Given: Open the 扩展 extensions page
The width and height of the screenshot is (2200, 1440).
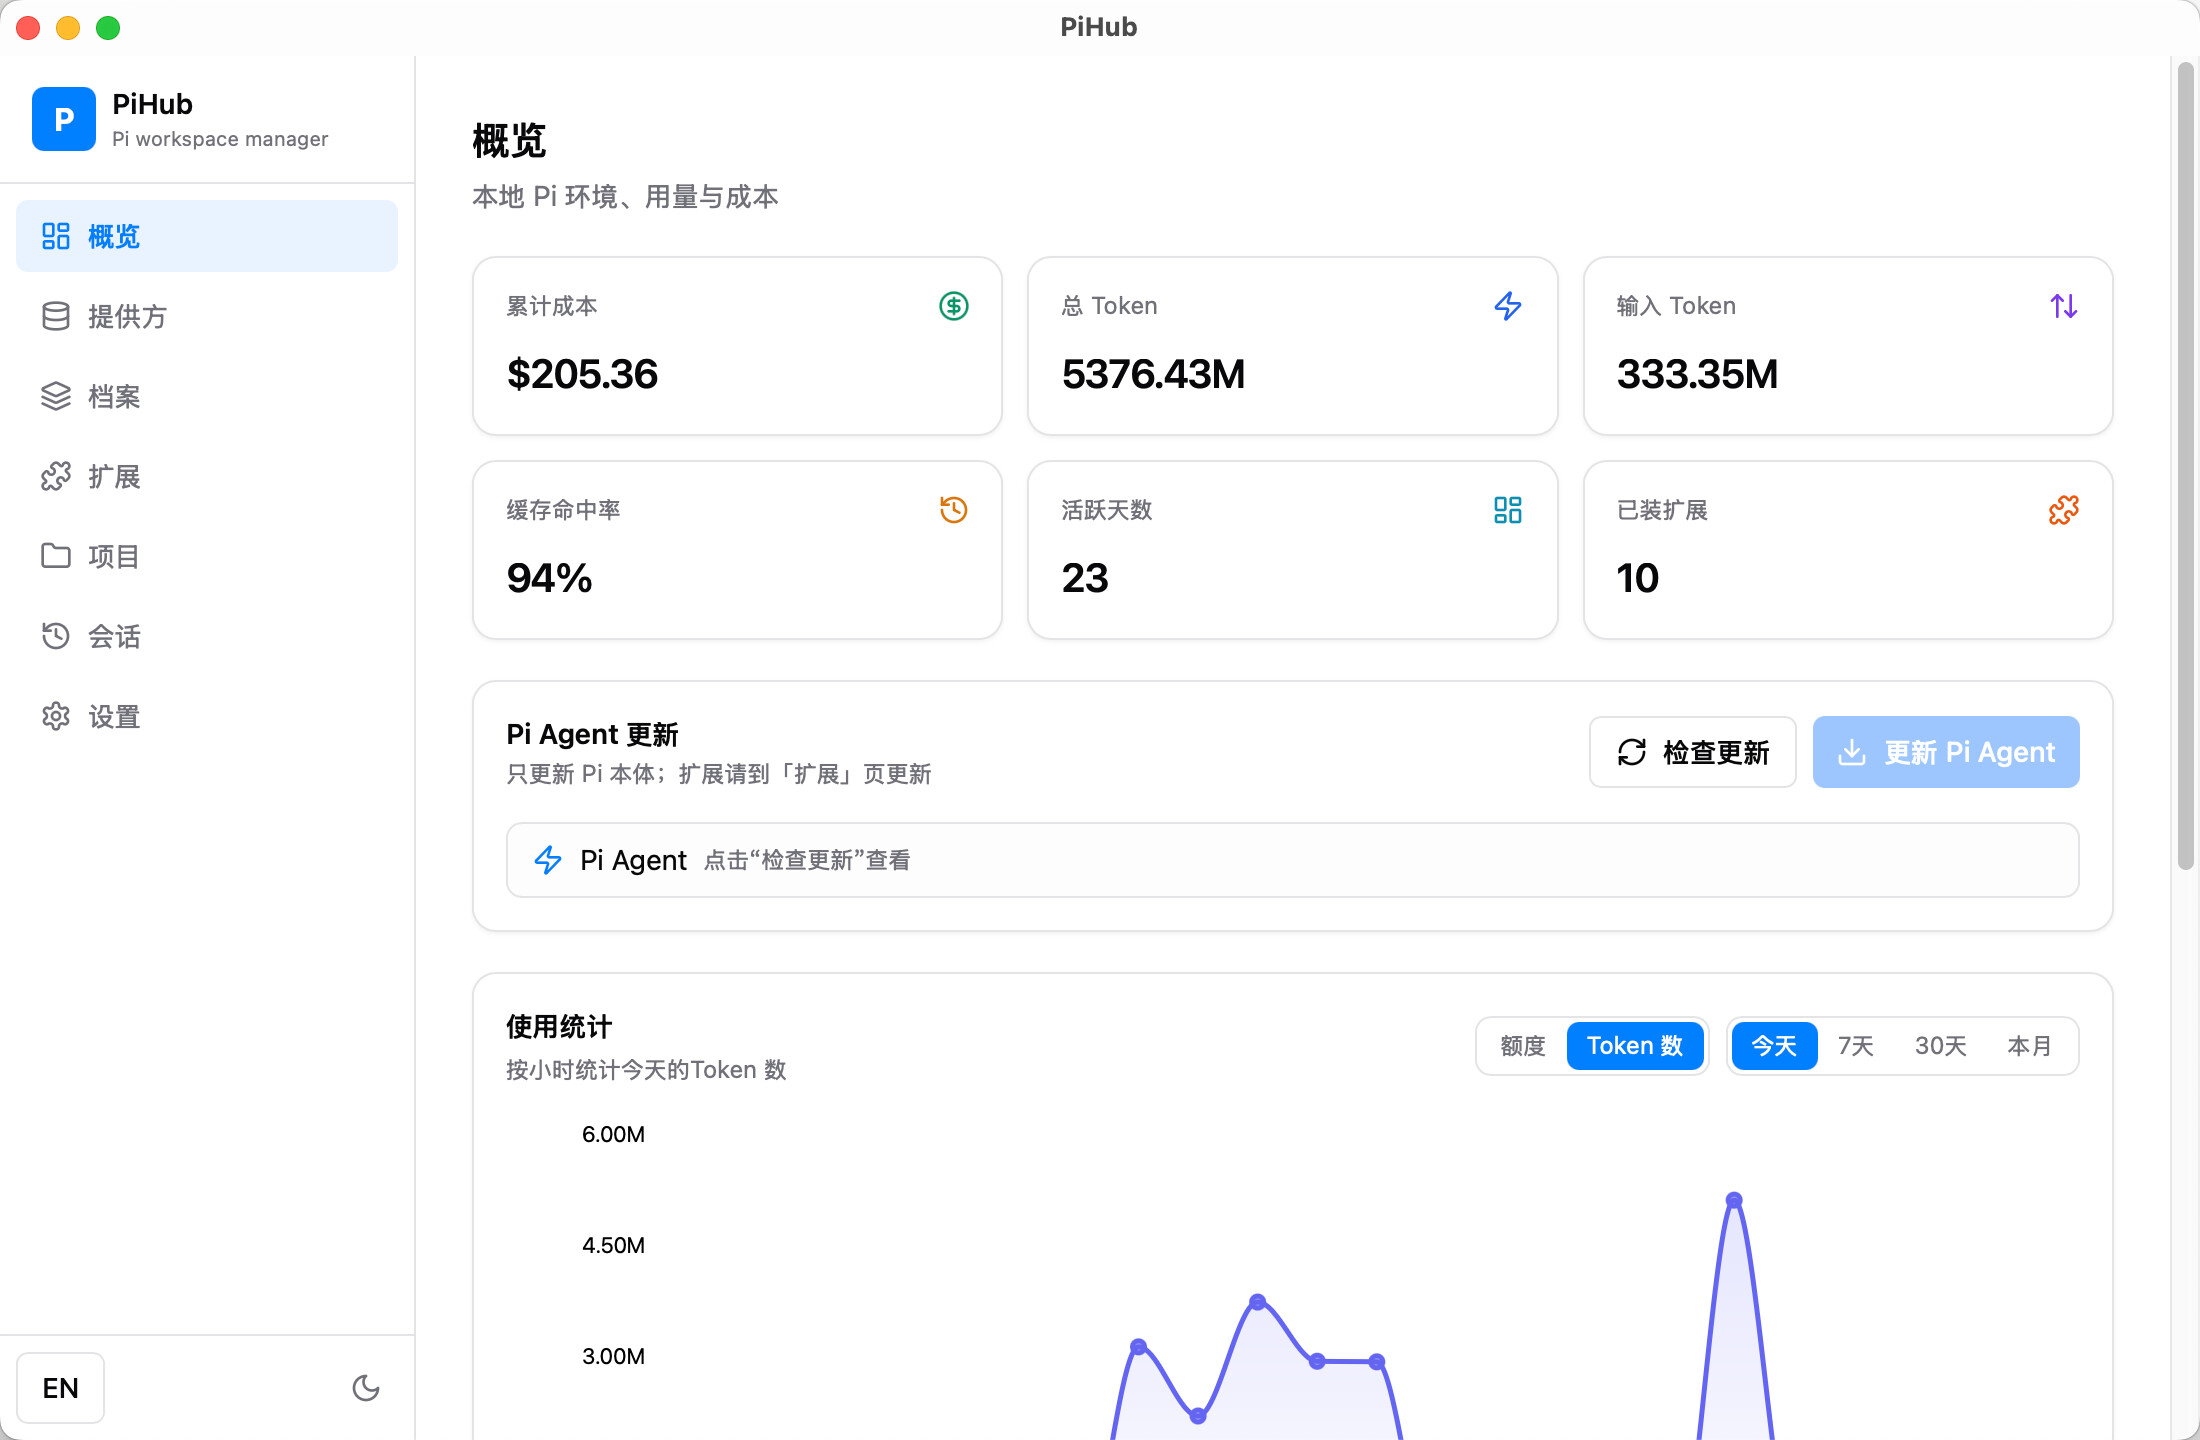Looking at the screenshot, I should (x=207, y=476).
